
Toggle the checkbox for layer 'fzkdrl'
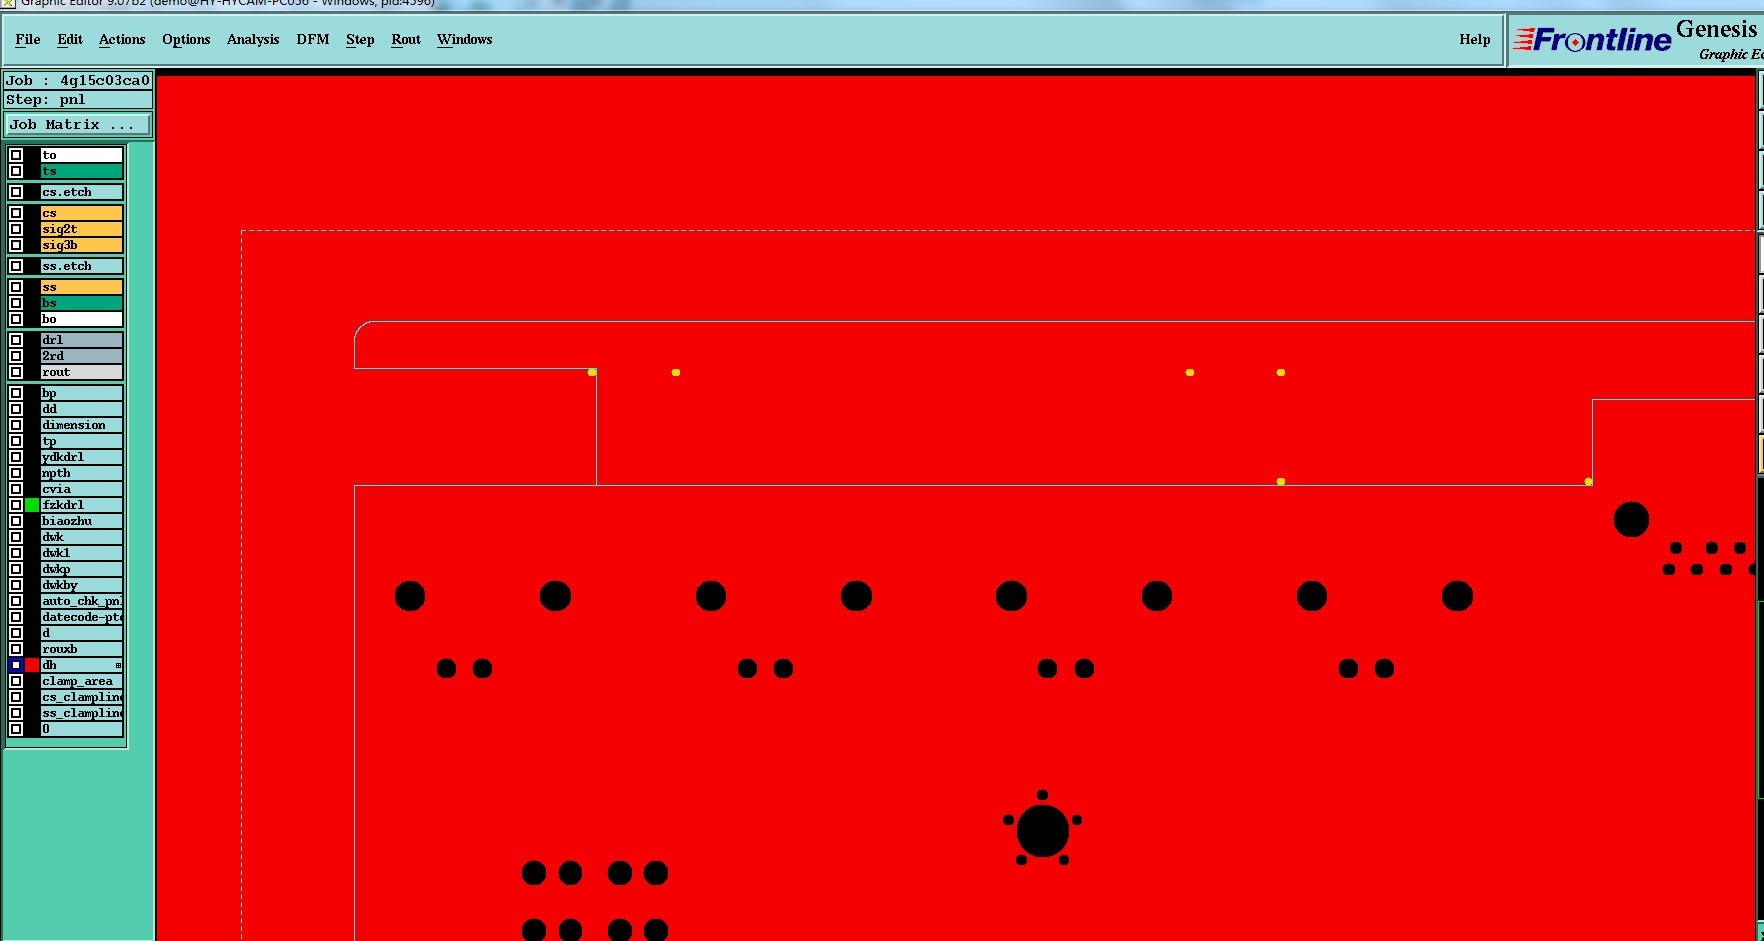(x=16, y=505)
